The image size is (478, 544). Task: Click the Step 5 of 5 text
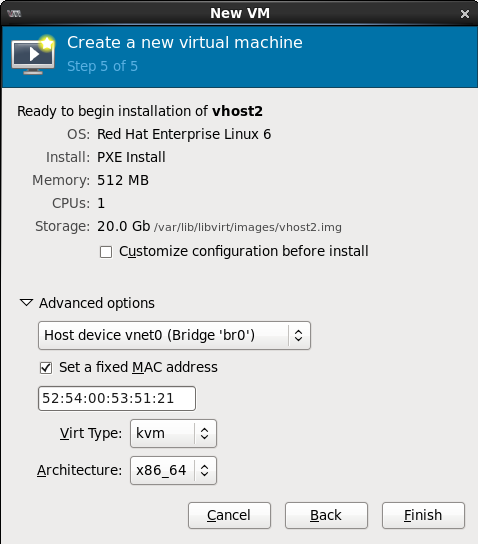[102, 66]
